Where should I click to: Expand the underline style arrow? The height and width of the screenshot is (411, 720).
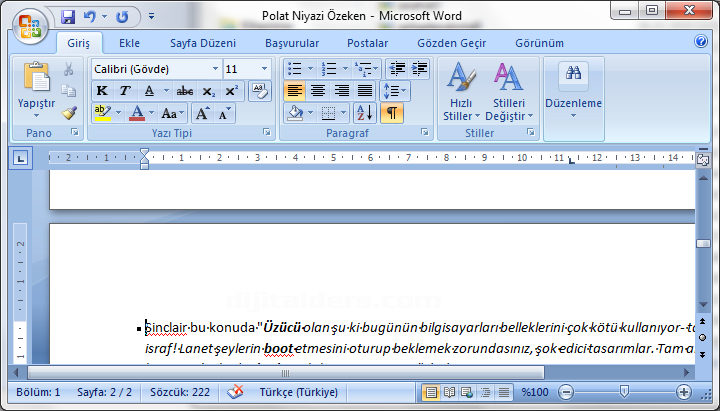166,91
